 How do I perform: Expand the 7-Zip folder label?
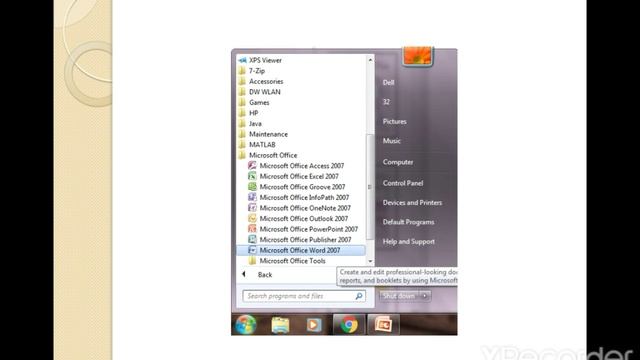click(x=257, y=71)
